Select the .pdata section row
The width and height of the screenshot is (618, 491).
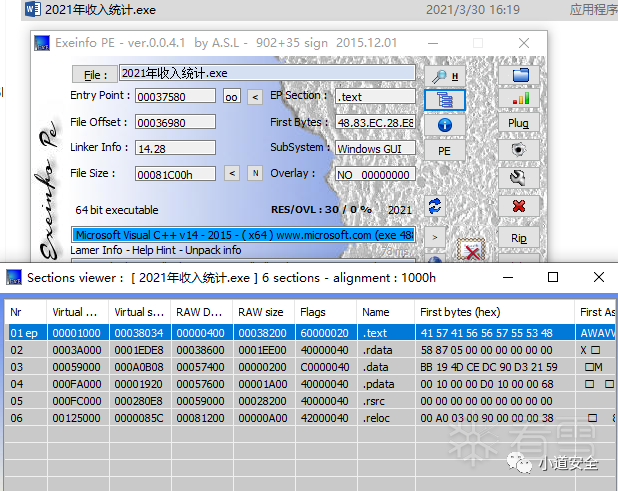click(311, 384)
